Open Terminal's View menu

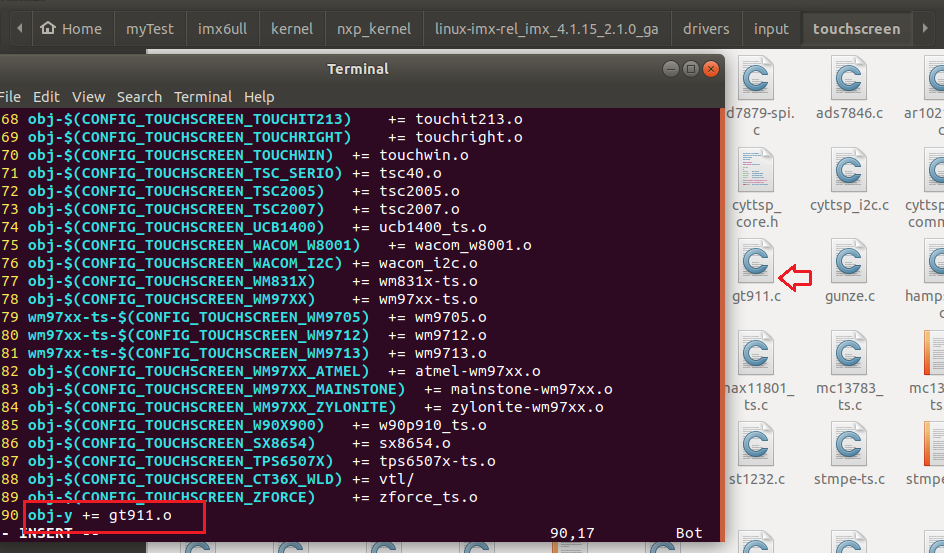click(x=88, y=97)
